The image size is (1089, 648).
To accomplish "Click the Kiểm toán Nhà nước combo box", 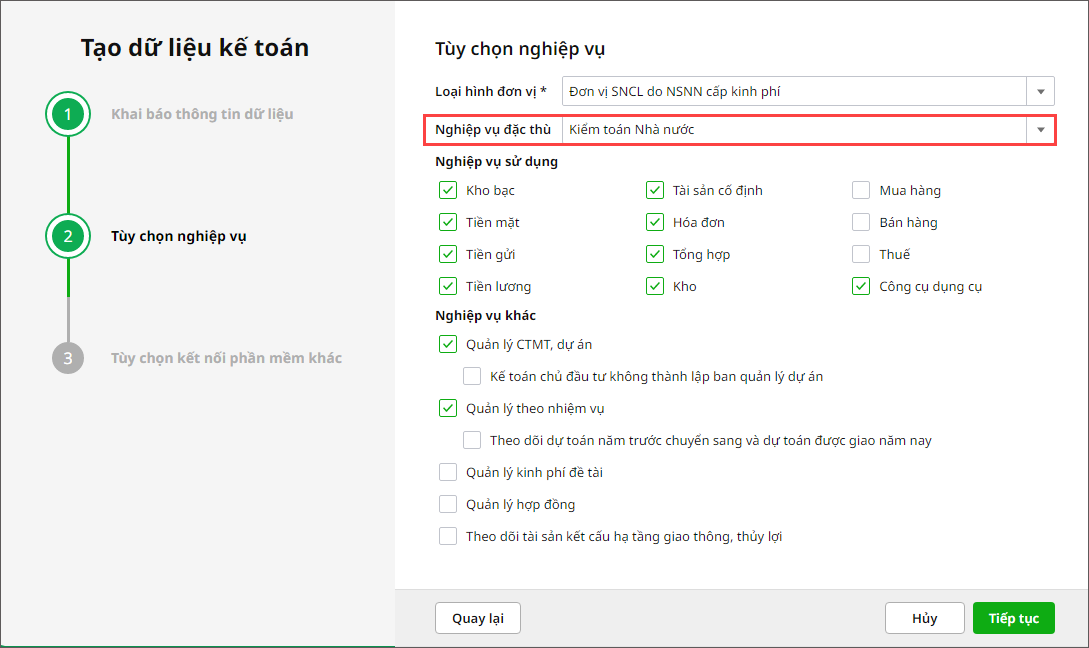I will (794, 129).
